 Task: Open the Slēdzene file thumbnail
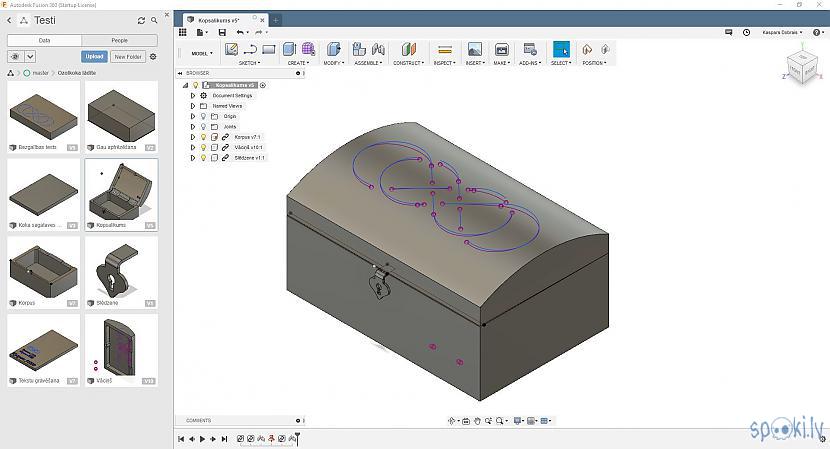[x=121, y=272]
